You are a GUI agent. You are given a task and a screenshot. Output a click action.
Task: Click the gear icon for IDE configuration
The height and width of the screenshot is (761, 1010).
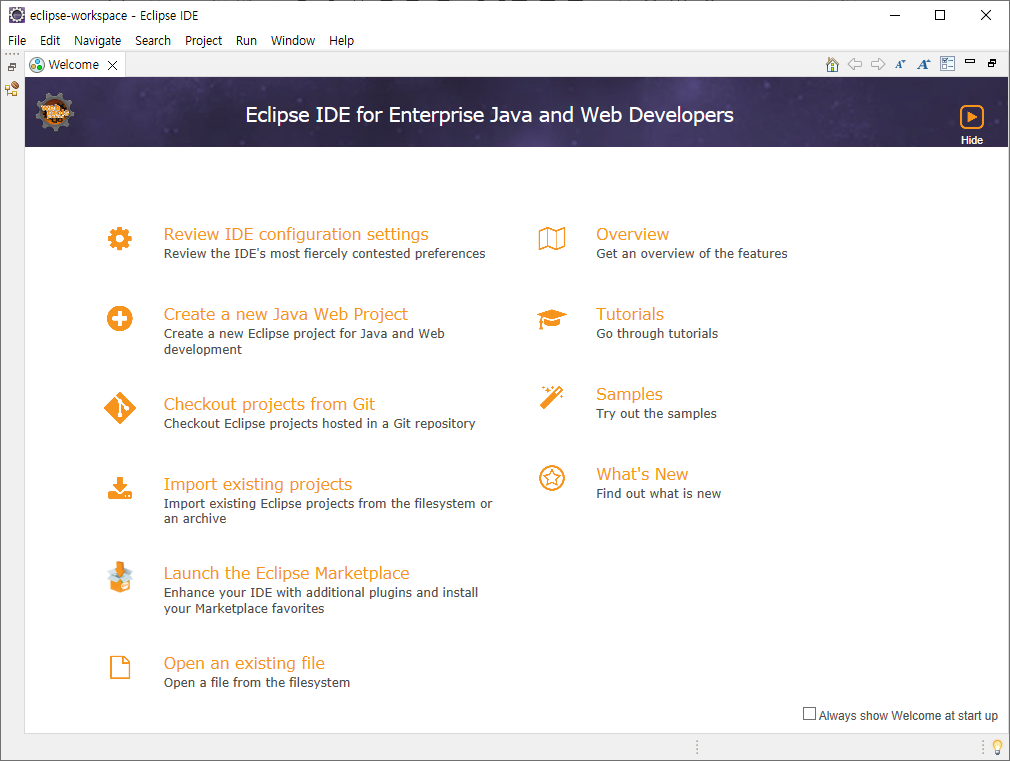120,239
